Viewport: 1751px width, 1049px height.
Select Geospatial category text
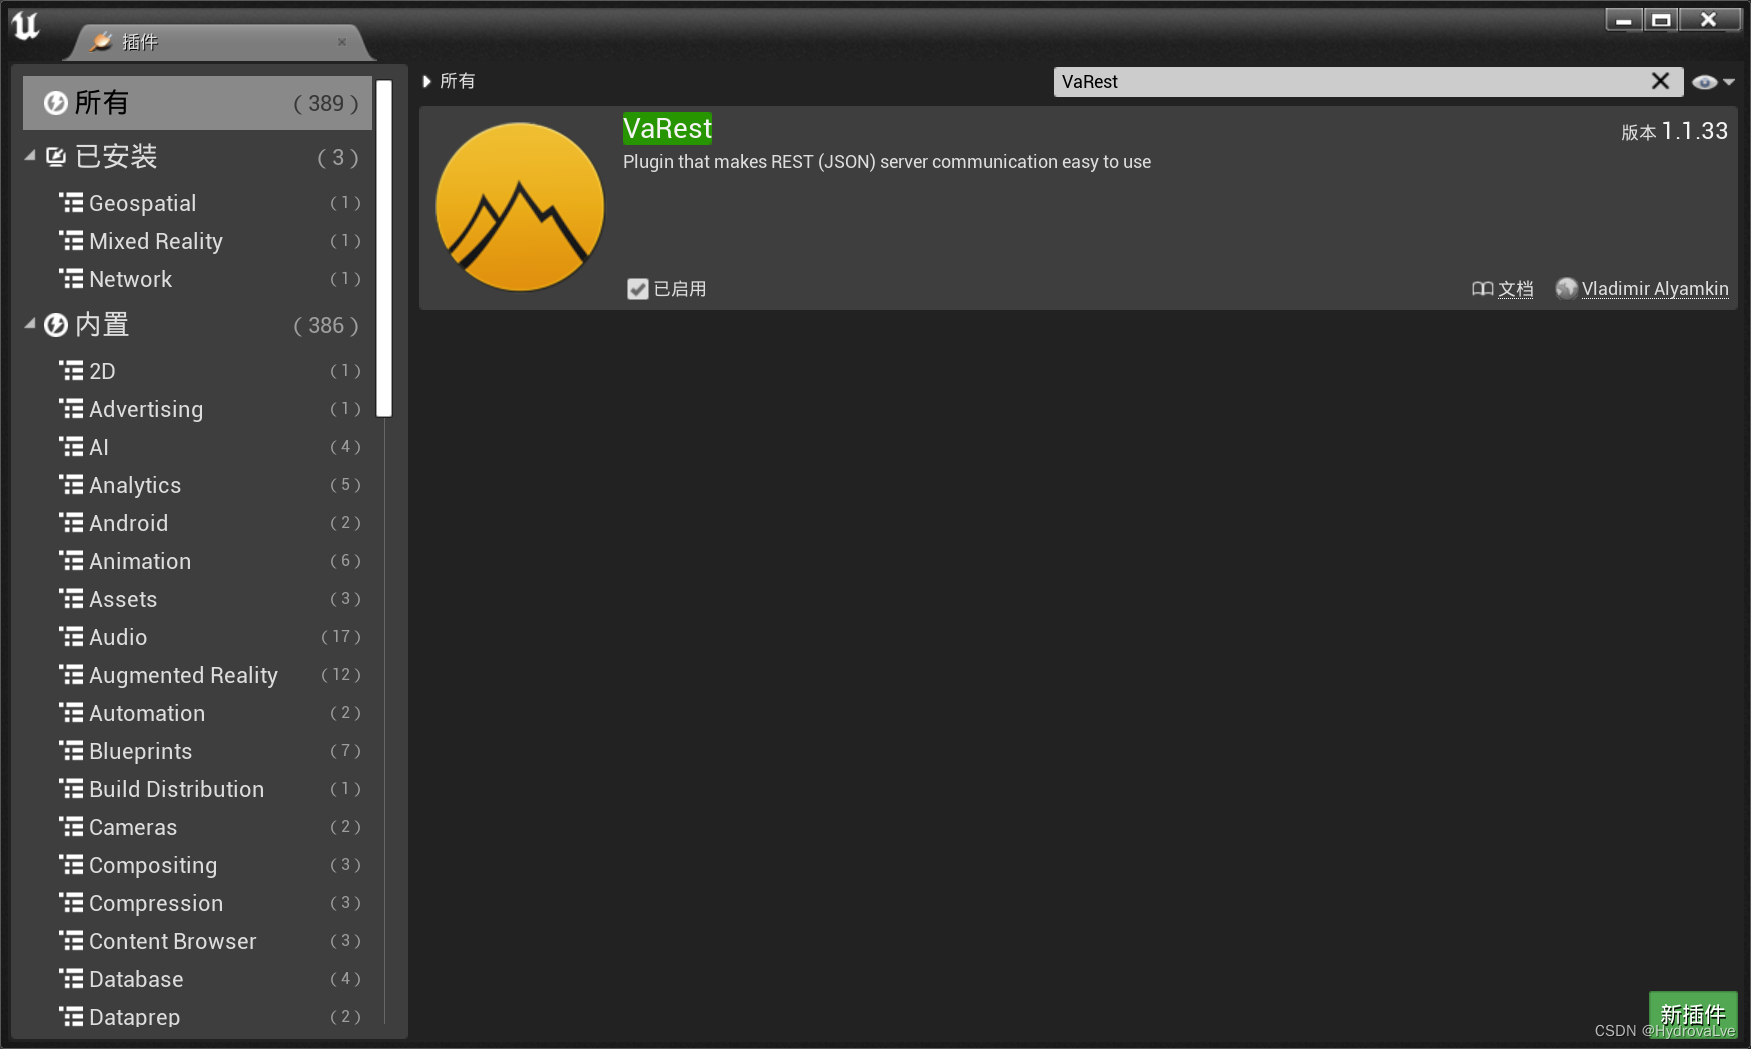point(142,203)
